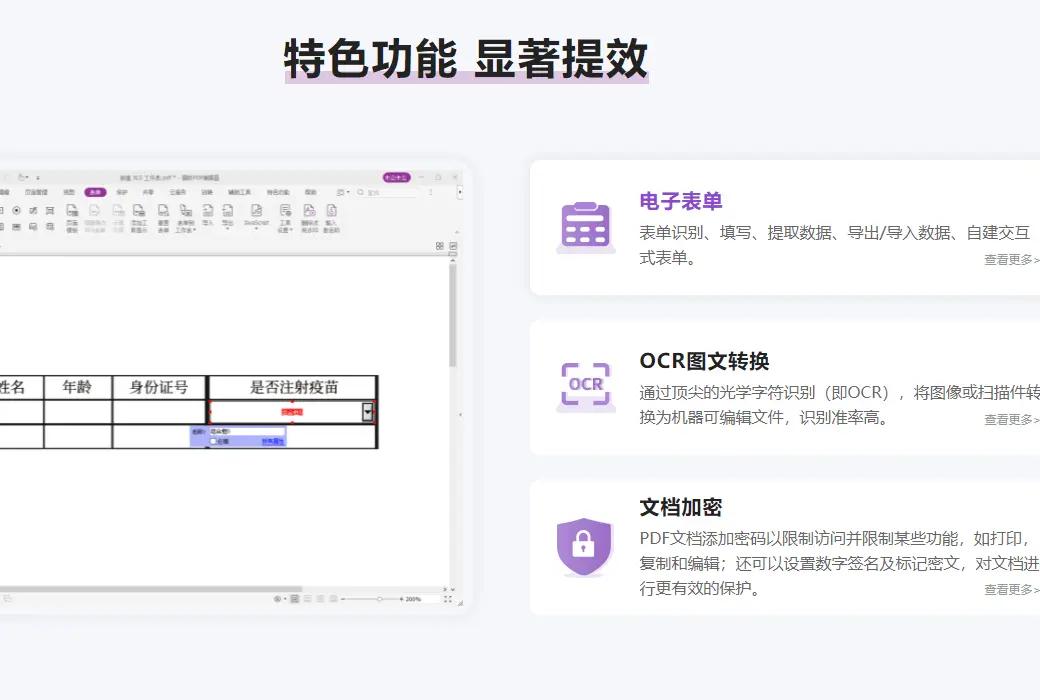
Task: Click the search box in the editor ribbon
Action: point(387,192)
